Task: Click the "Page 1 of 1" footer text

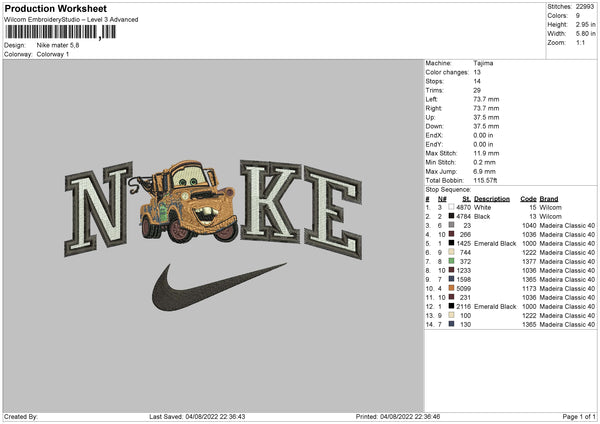Action: [x=579, y=416]
